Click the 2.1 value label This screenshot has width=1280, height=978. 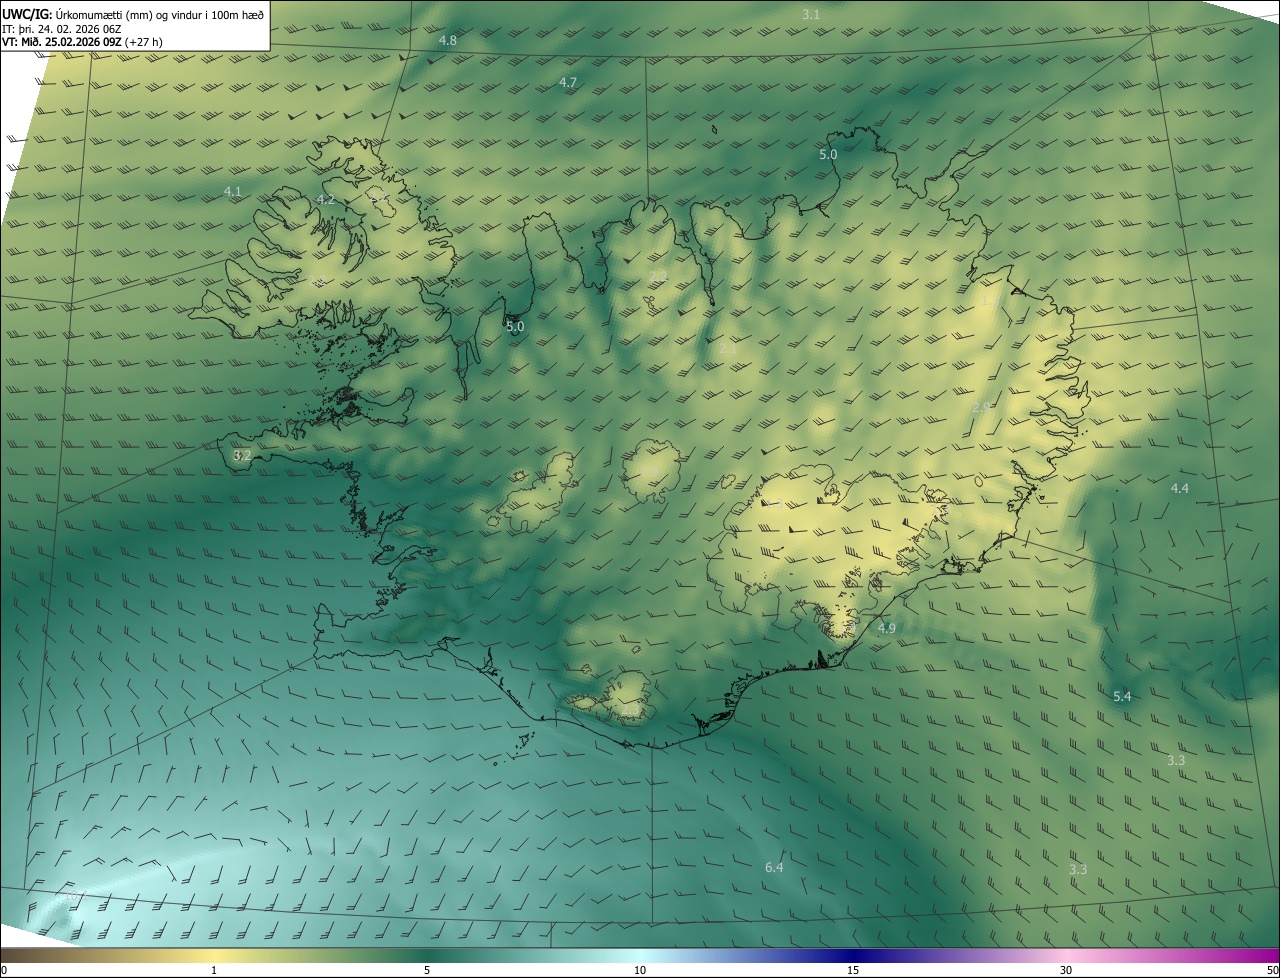click(x=727, y=349)
